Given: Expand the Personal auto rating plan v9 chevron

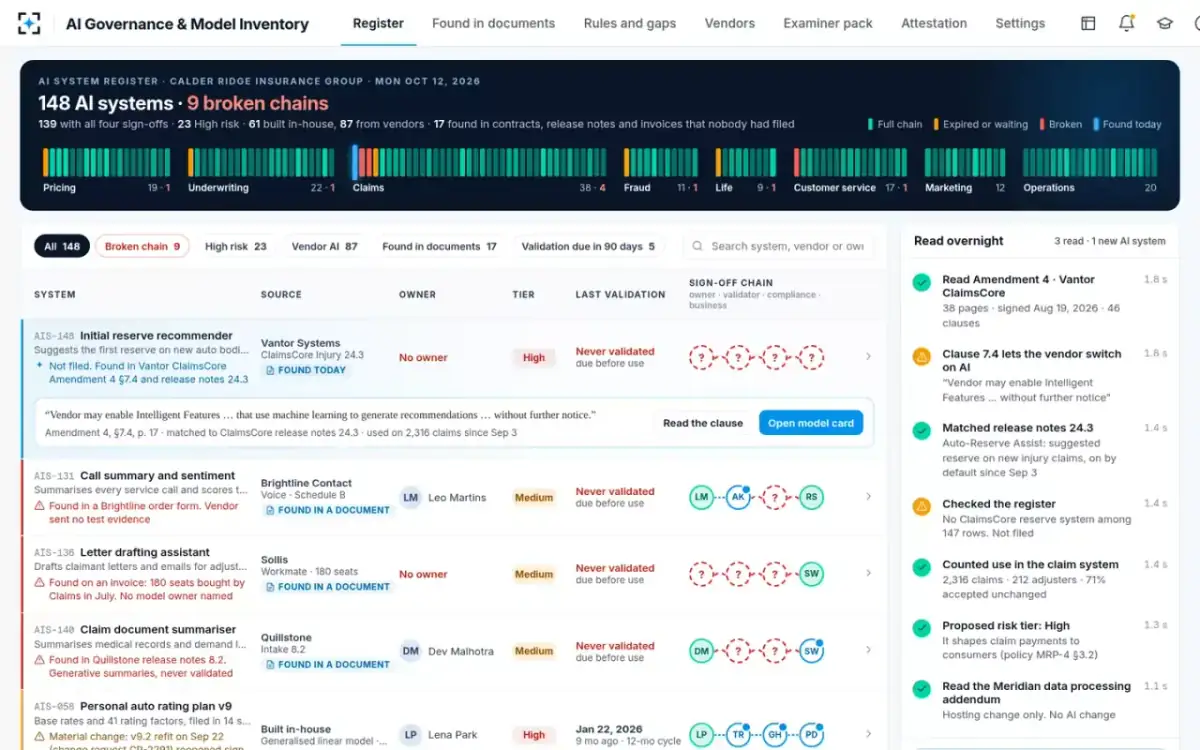Looking at the screenshot, I should (x=867, y=735).
